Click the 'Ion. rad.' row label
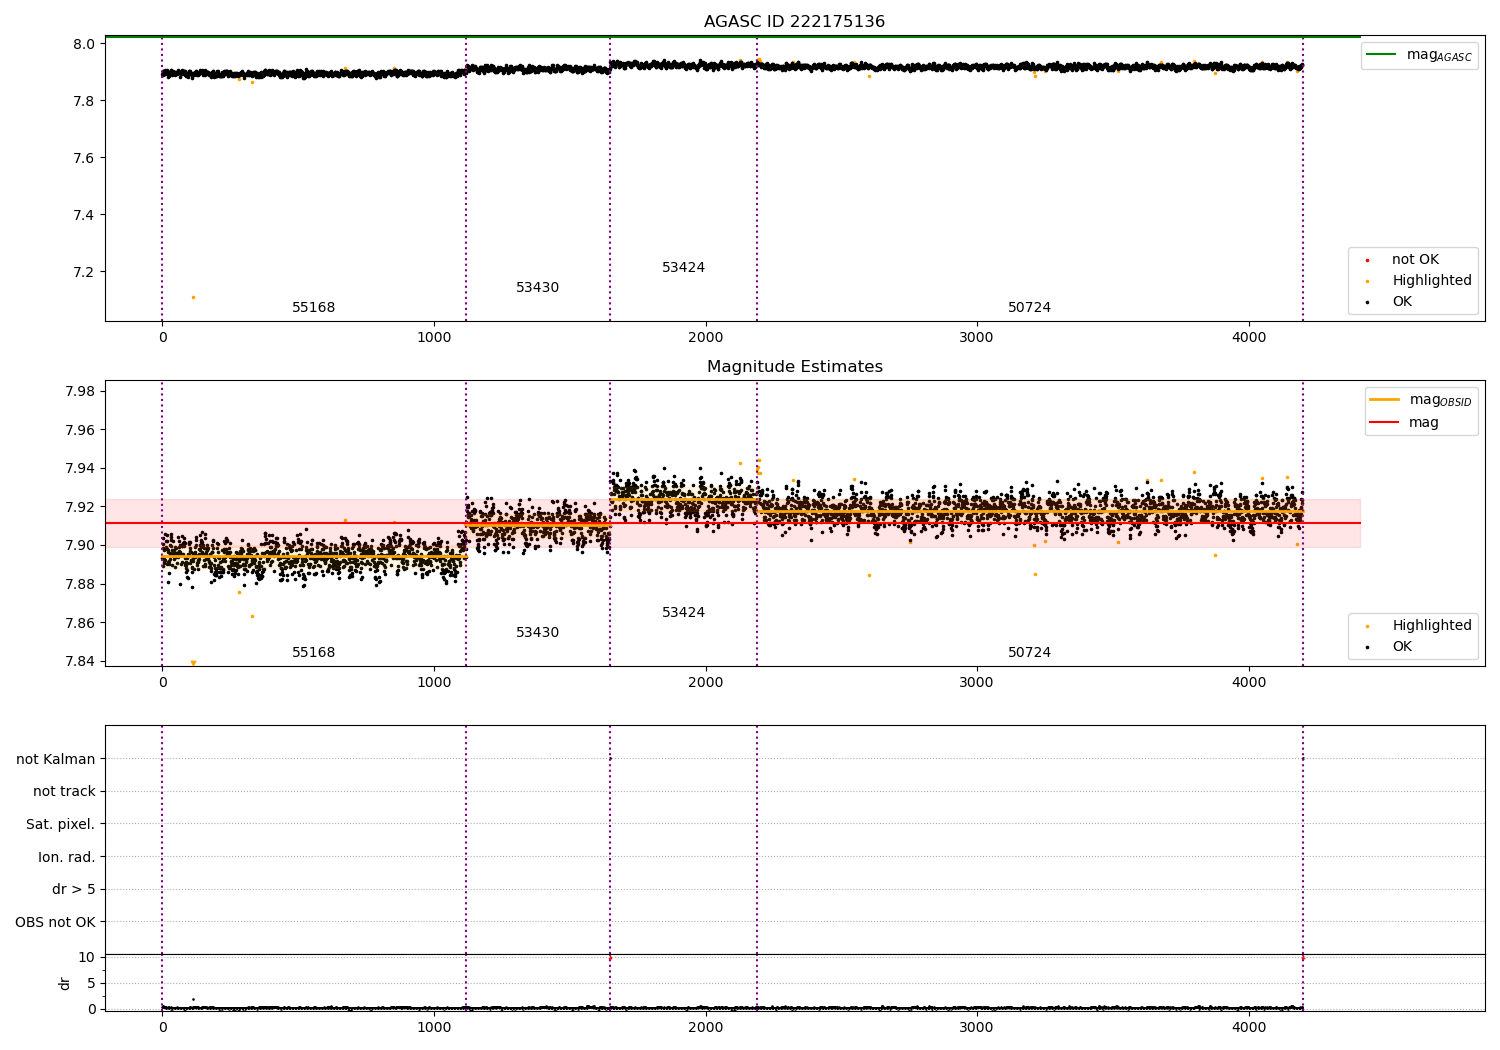The width and height of the screenshot is (1500, 1050). click(67, 857)
